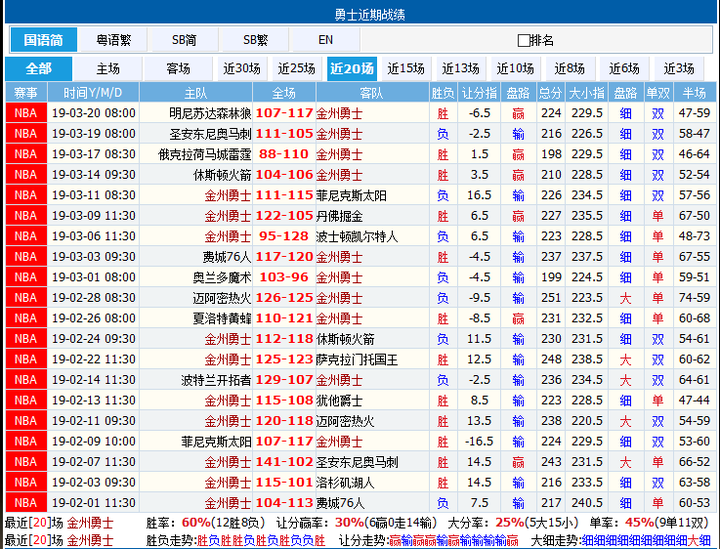This screenshot has width=720, height=549.
Task: Open 波士顿凯尔特人 team link
Action: [x=357, y=236]
